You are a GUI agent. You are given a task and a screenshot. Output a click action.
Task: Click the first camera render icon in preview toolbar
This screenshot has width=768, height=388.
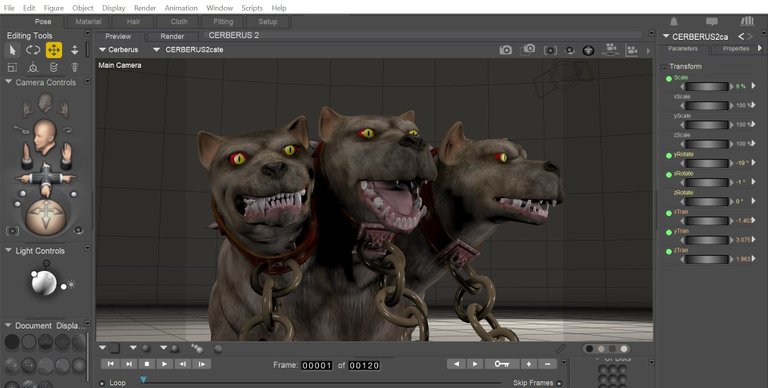pos(505,50)
